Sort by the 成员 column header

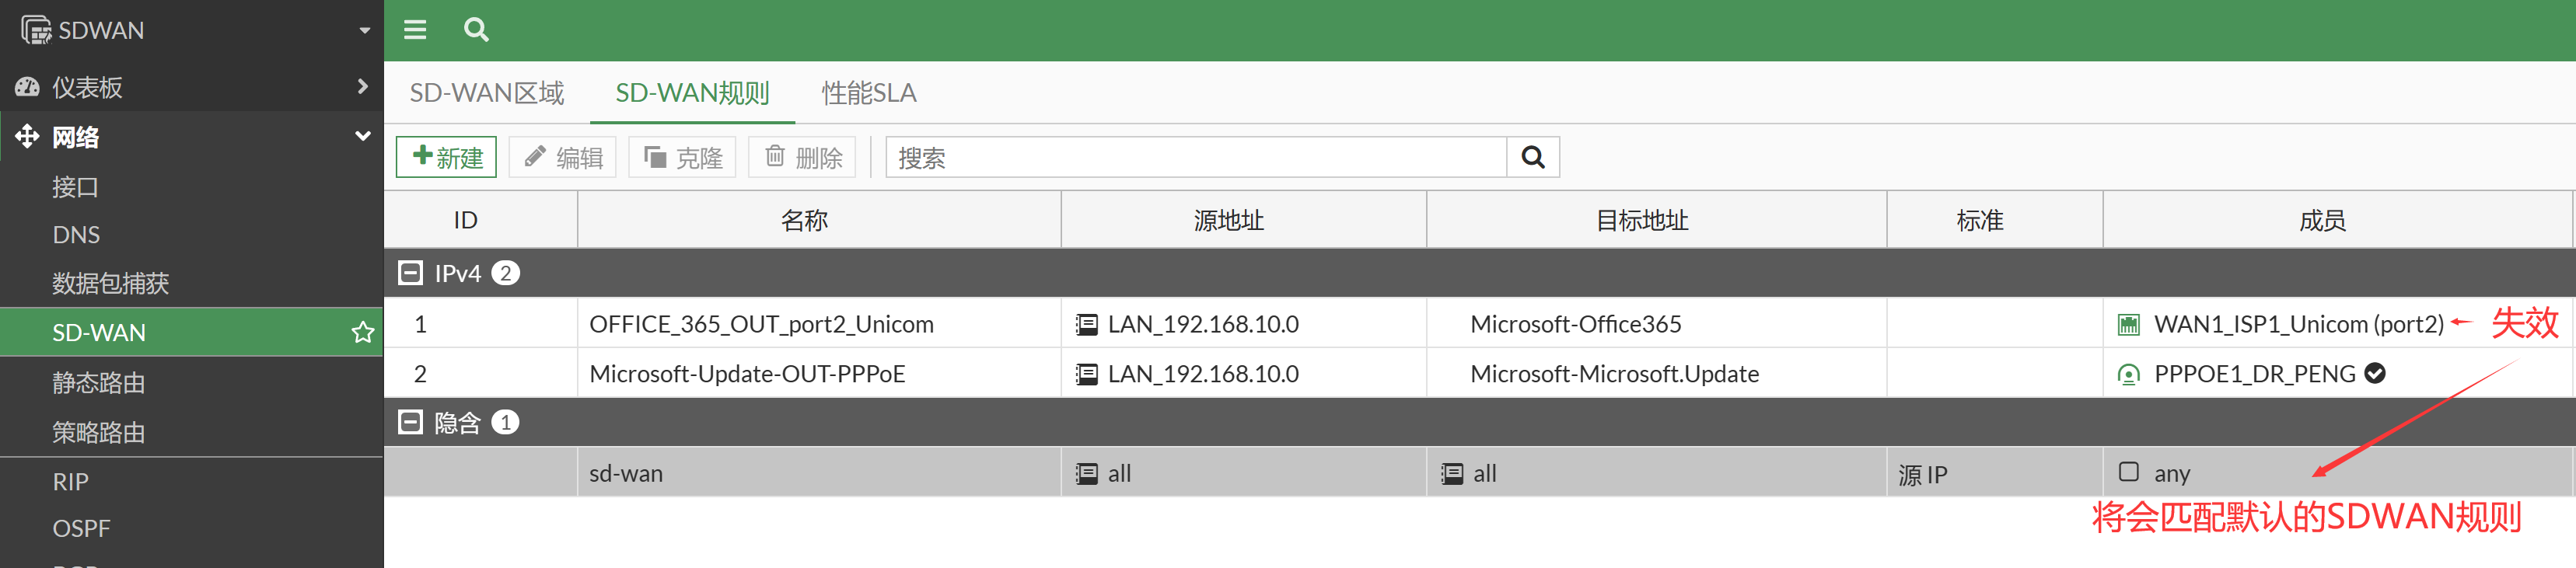[2337, 220]
